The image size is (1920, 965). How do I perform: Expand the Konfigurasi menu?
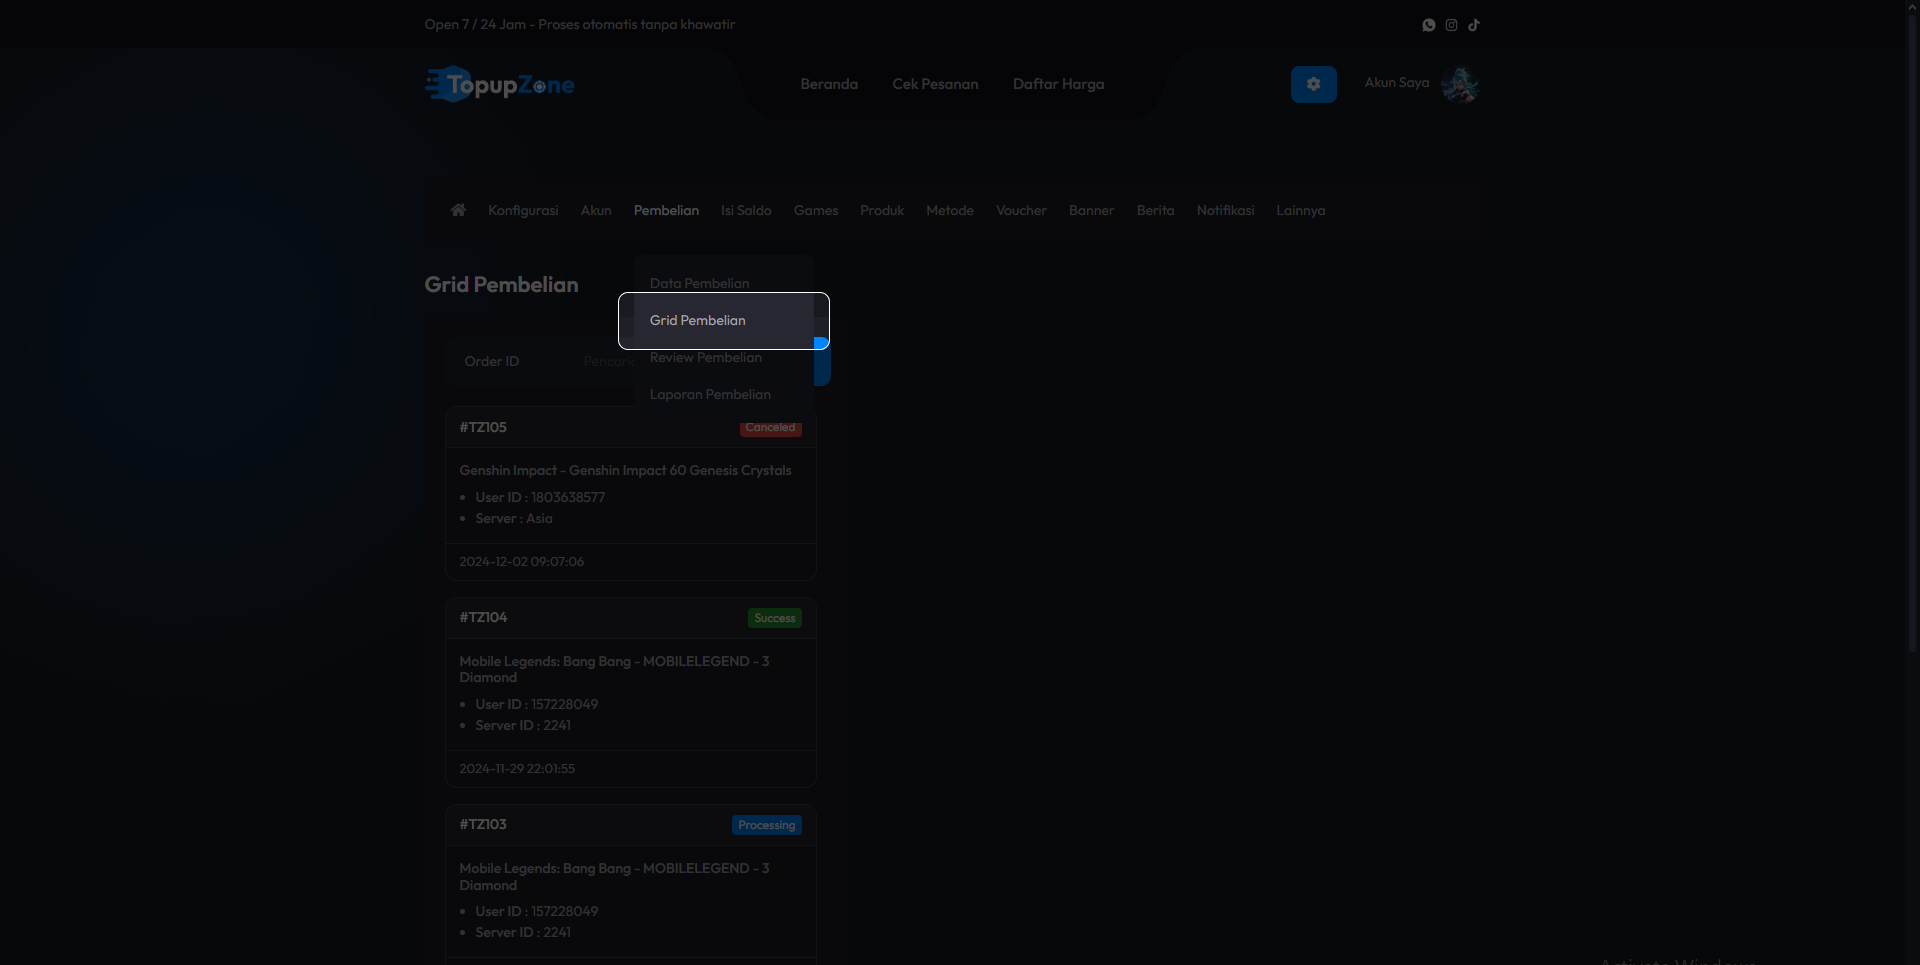[x=523, y=211]
